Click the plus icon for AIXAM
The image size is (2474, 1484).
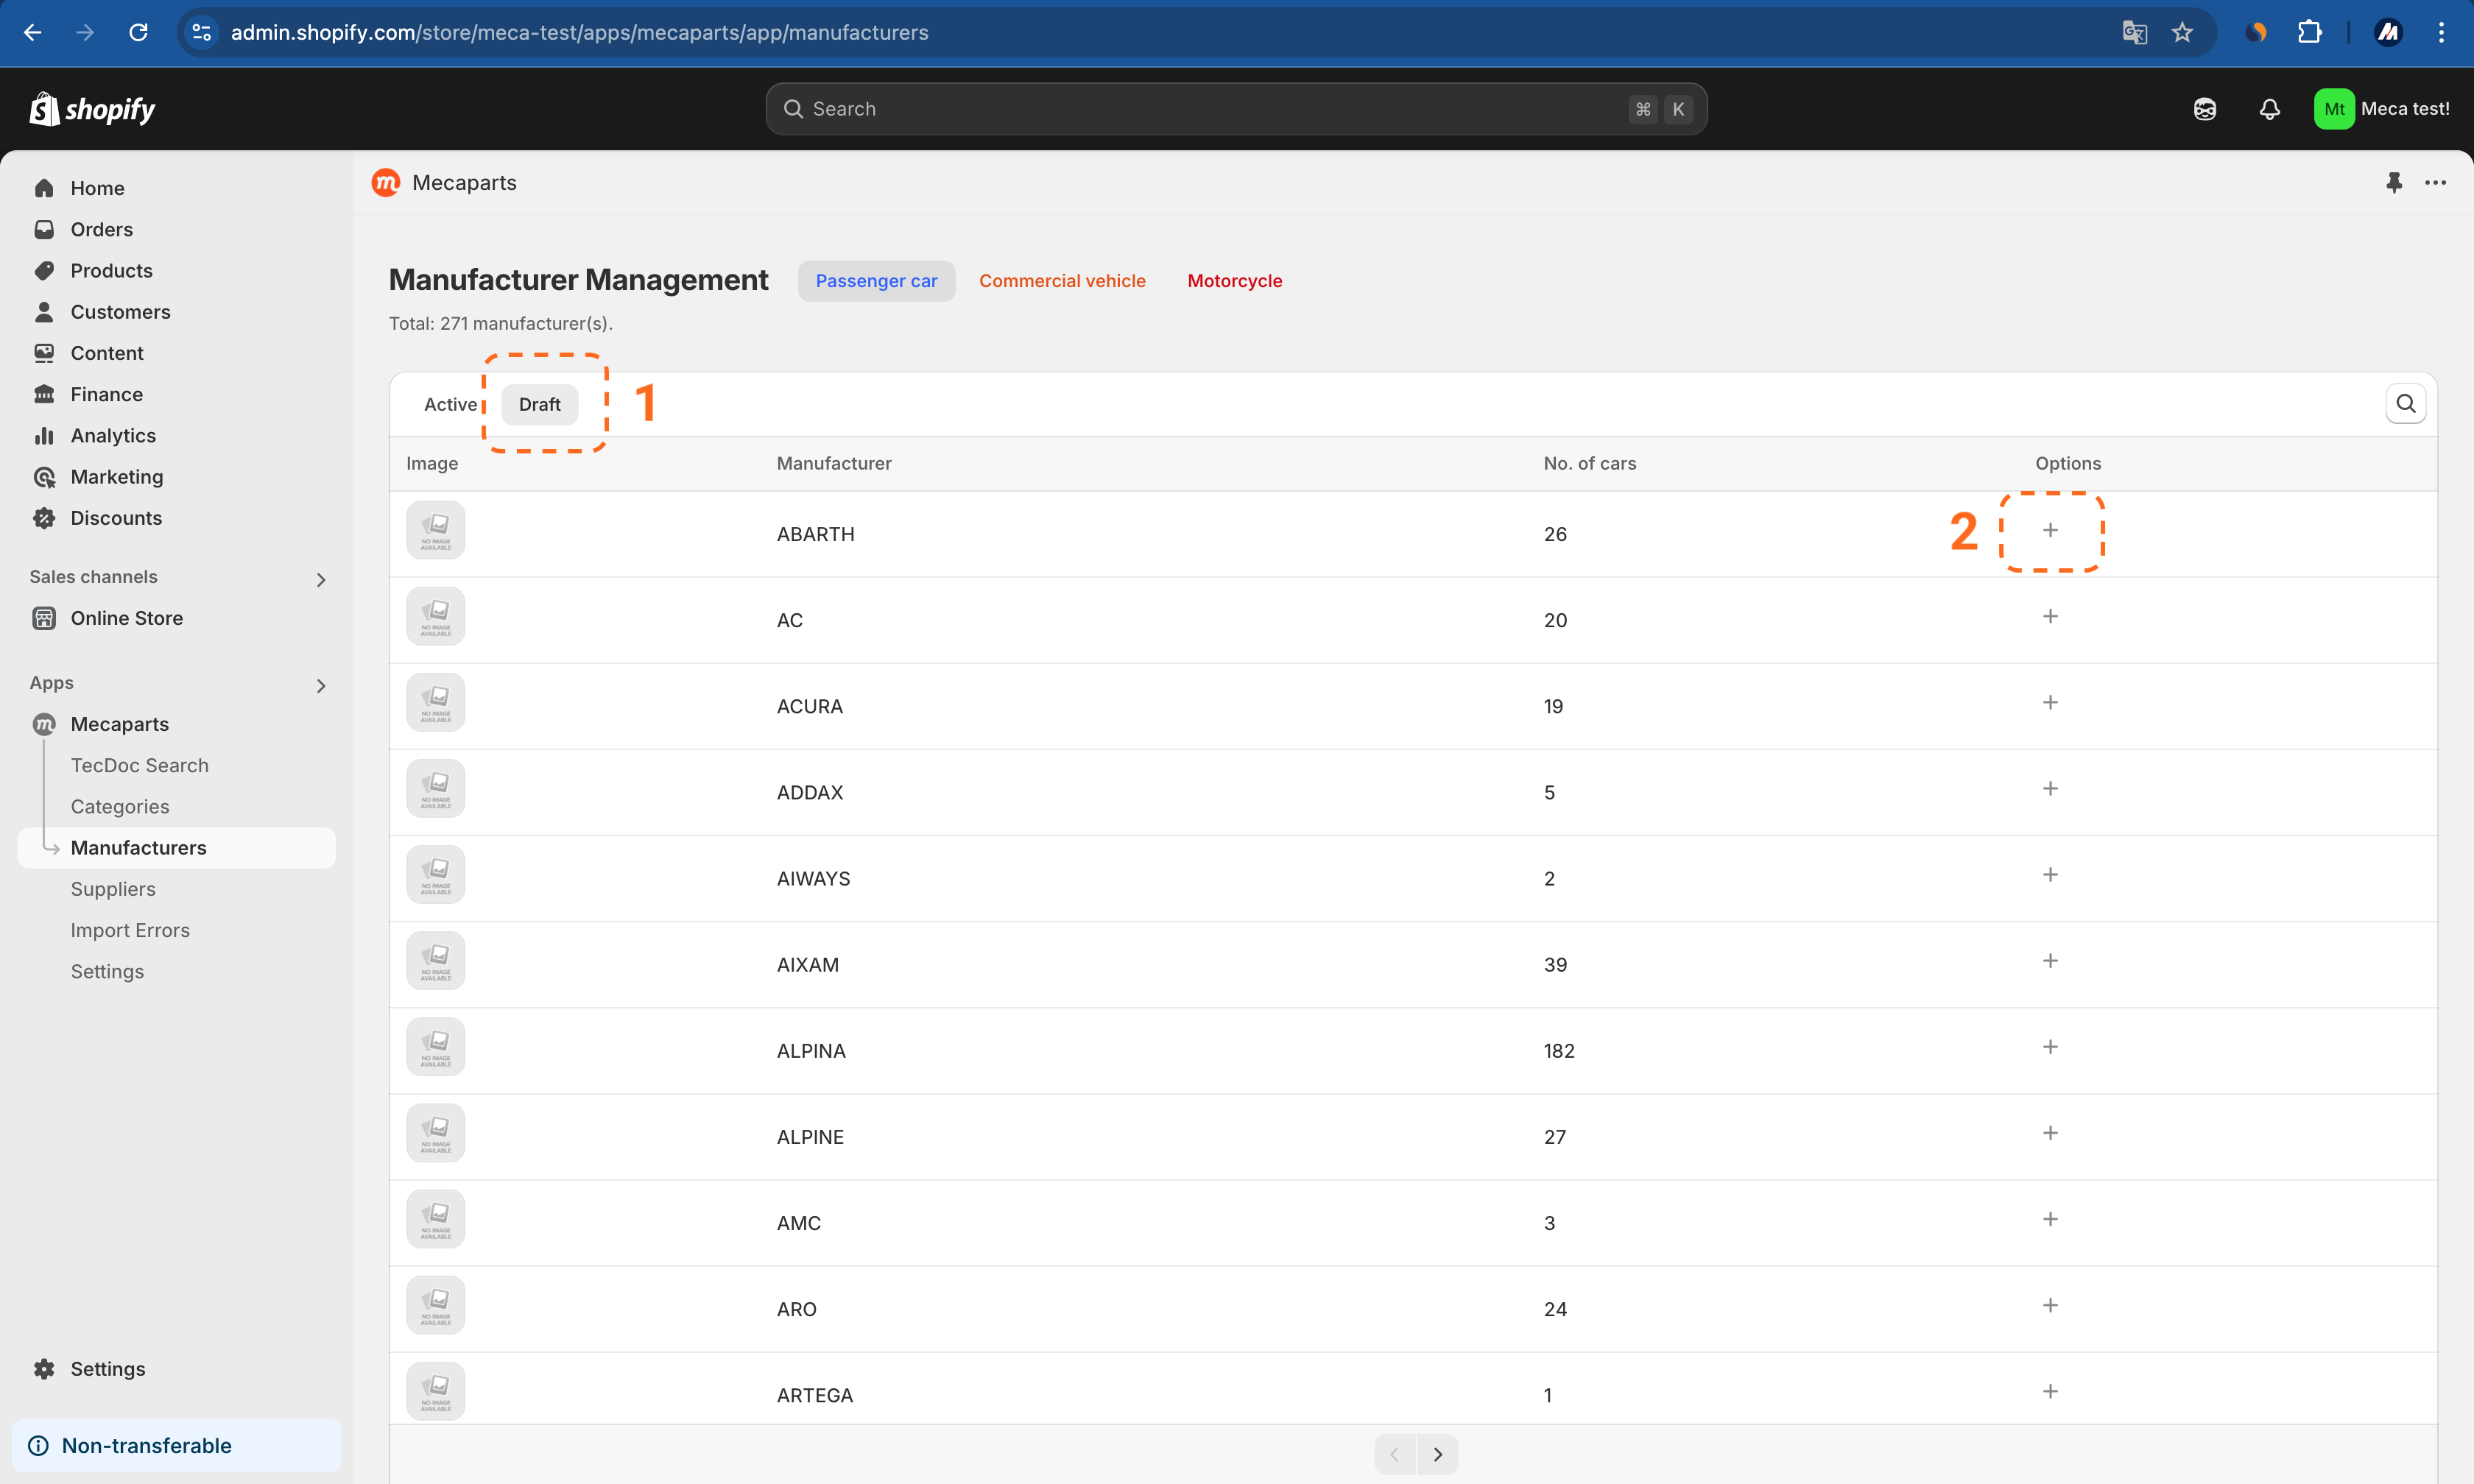point(2050,960)
